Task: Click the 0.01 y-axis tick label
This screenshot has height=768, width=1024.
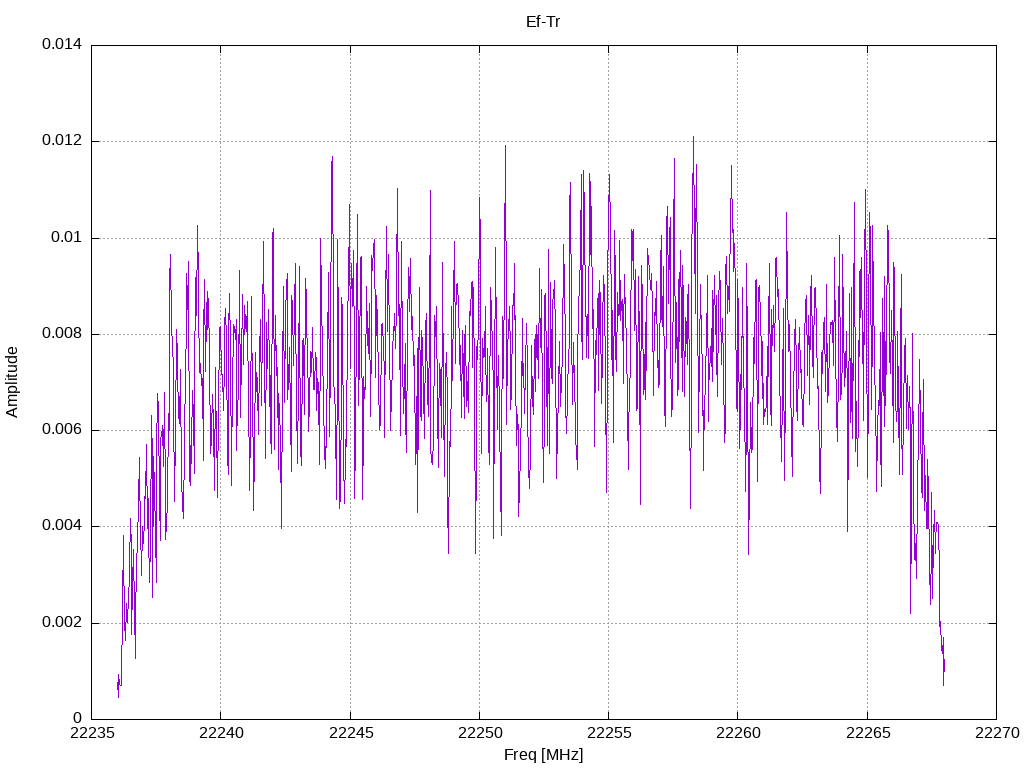Action: 67,237
